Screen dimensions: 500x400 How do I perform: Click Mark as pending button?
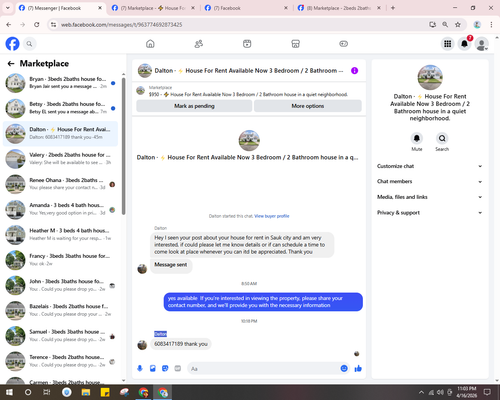pyautogui.click(x=194, y=106)
